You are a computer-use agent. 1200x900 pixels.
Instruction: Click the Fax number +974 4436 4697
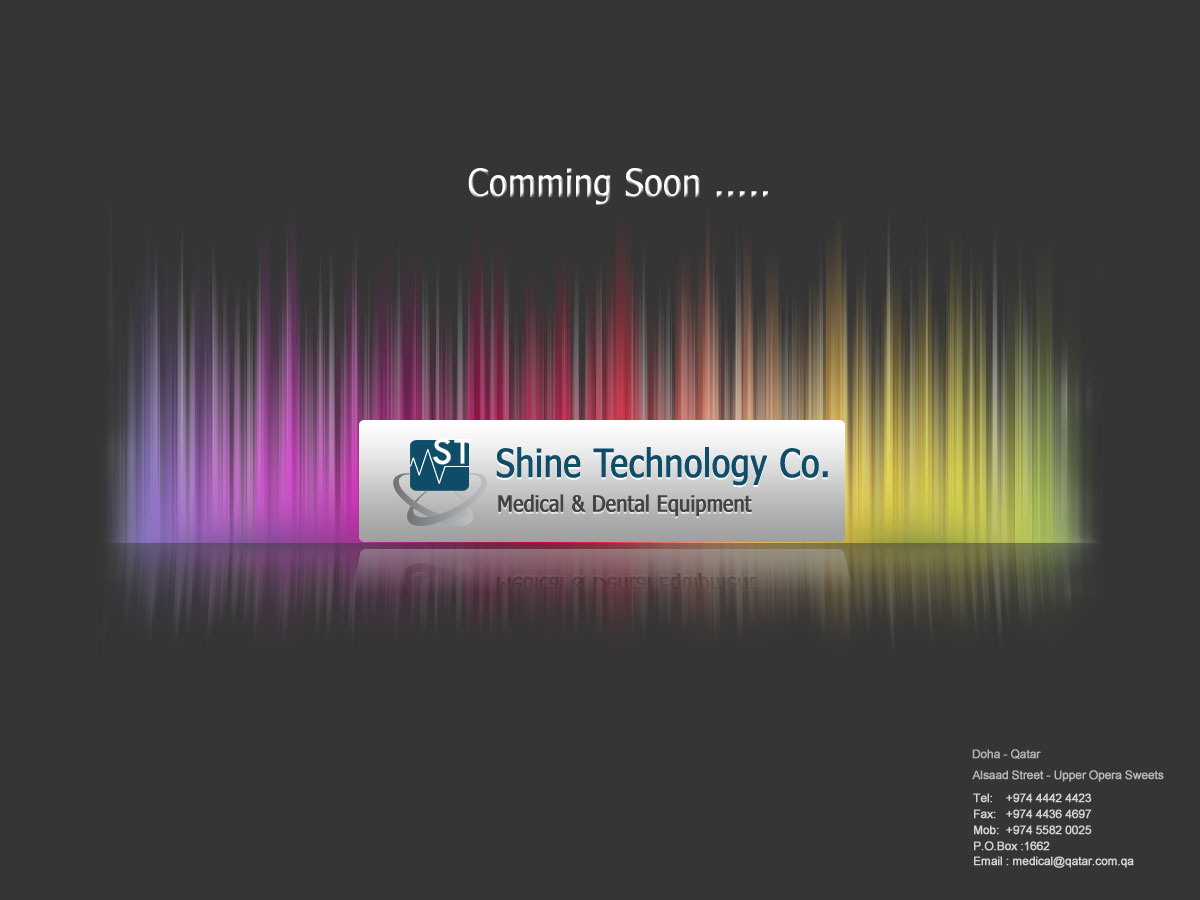click(1048, 814)
